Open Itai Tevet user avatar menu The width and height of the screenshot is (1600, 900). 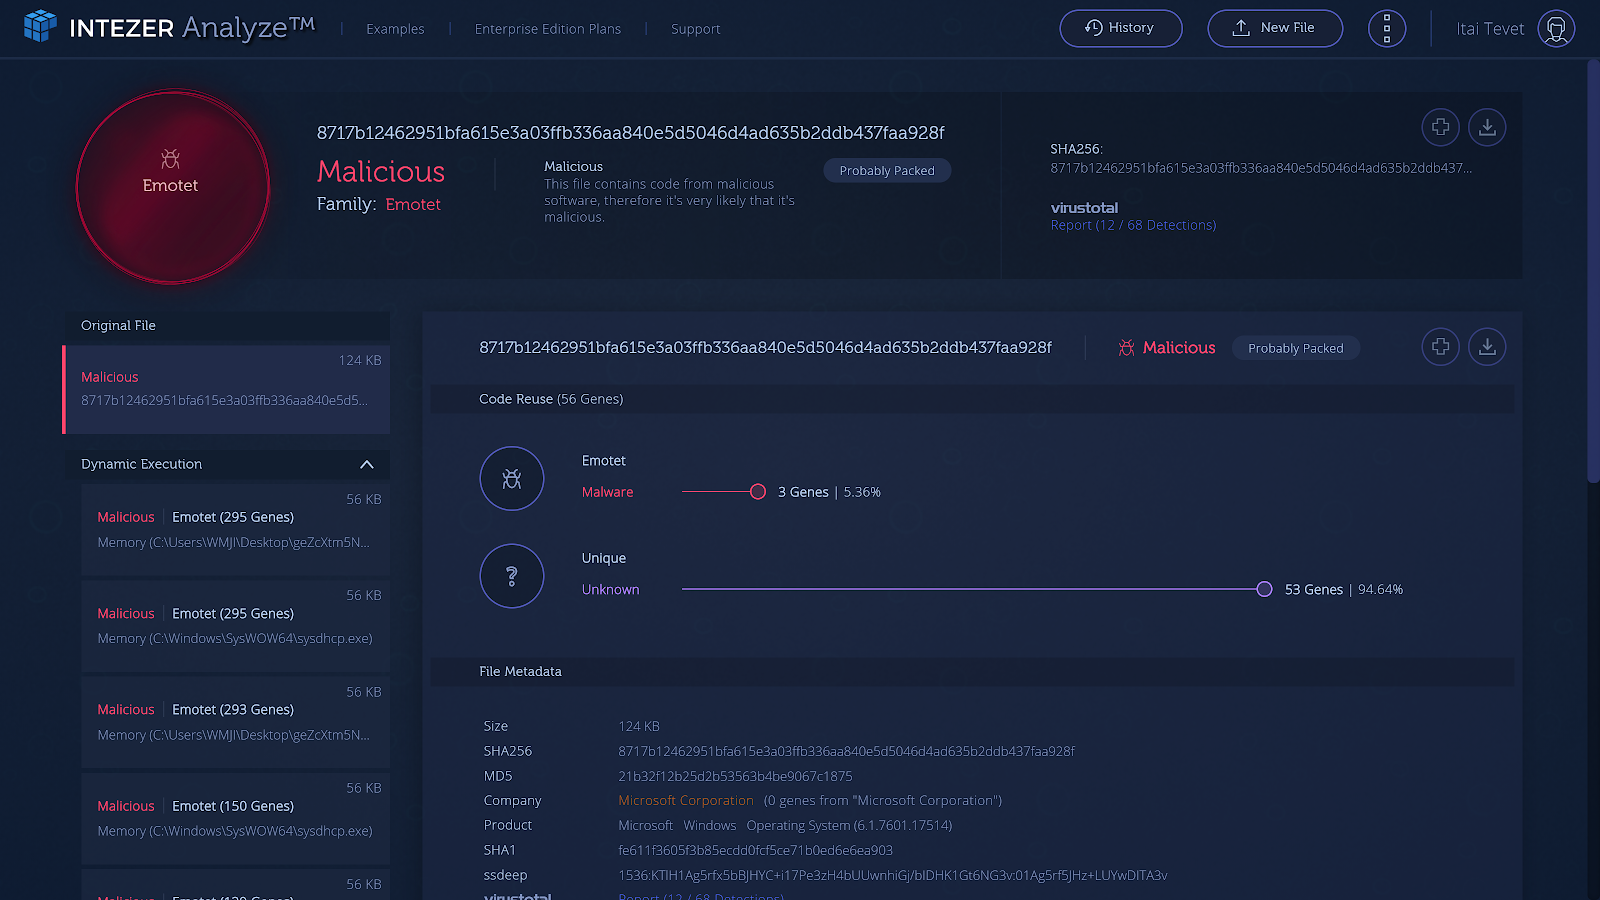(1556, 28)
